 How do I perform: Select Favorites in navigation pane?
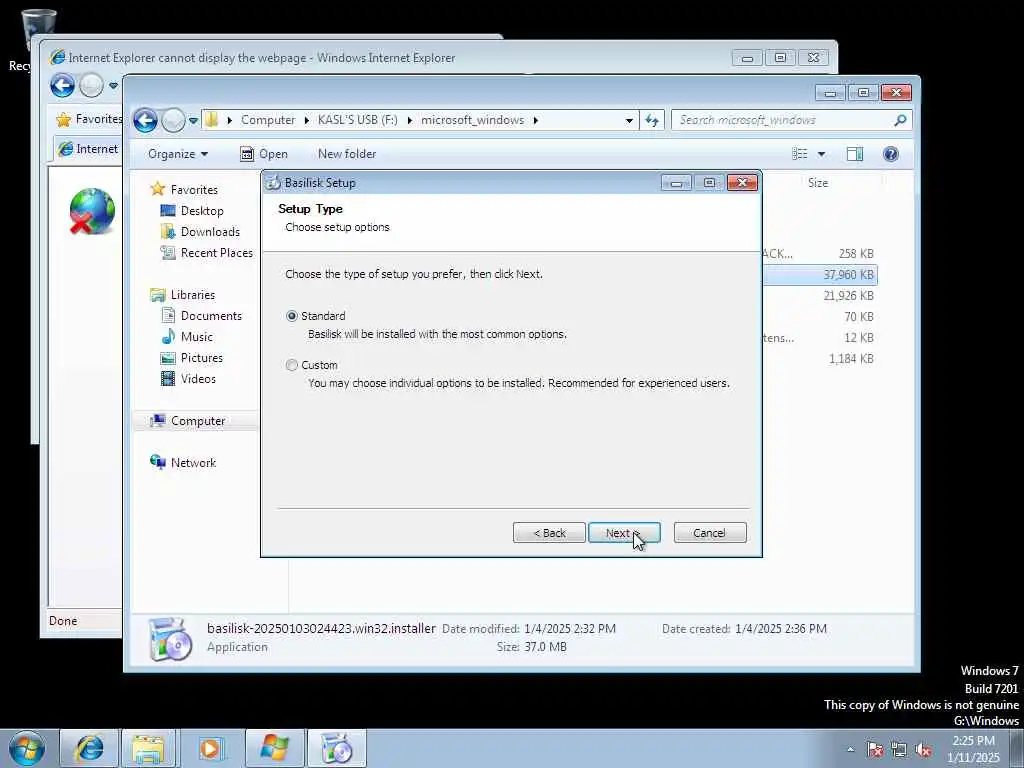pos(194,189)
